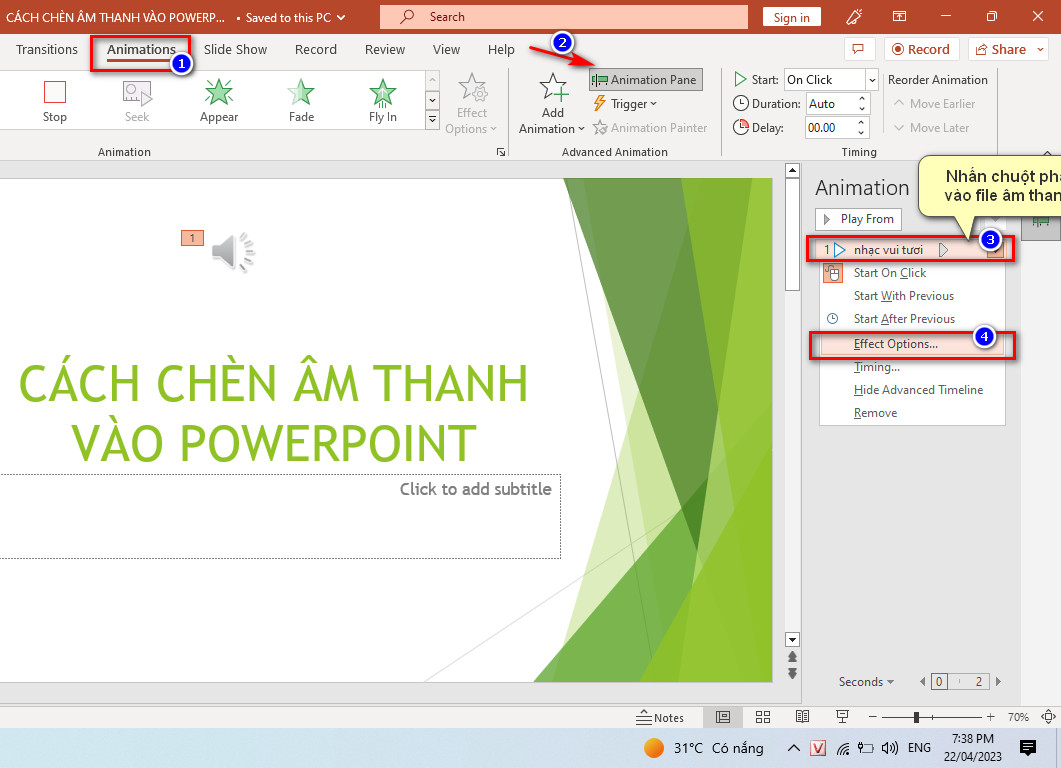
Task: Open the View tab
Action: [x=446, y=49]
